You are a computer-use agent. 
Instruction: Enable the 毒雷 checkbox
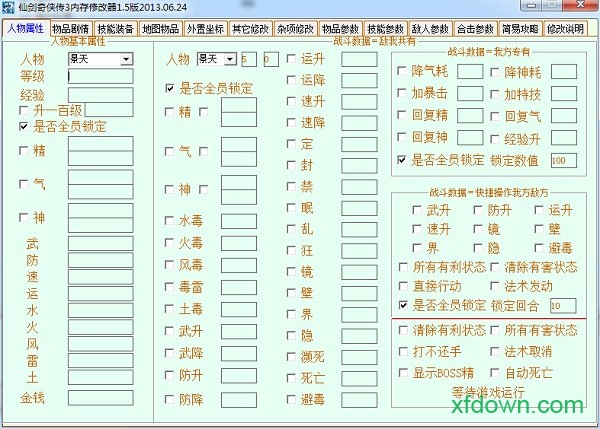(169, 287)
